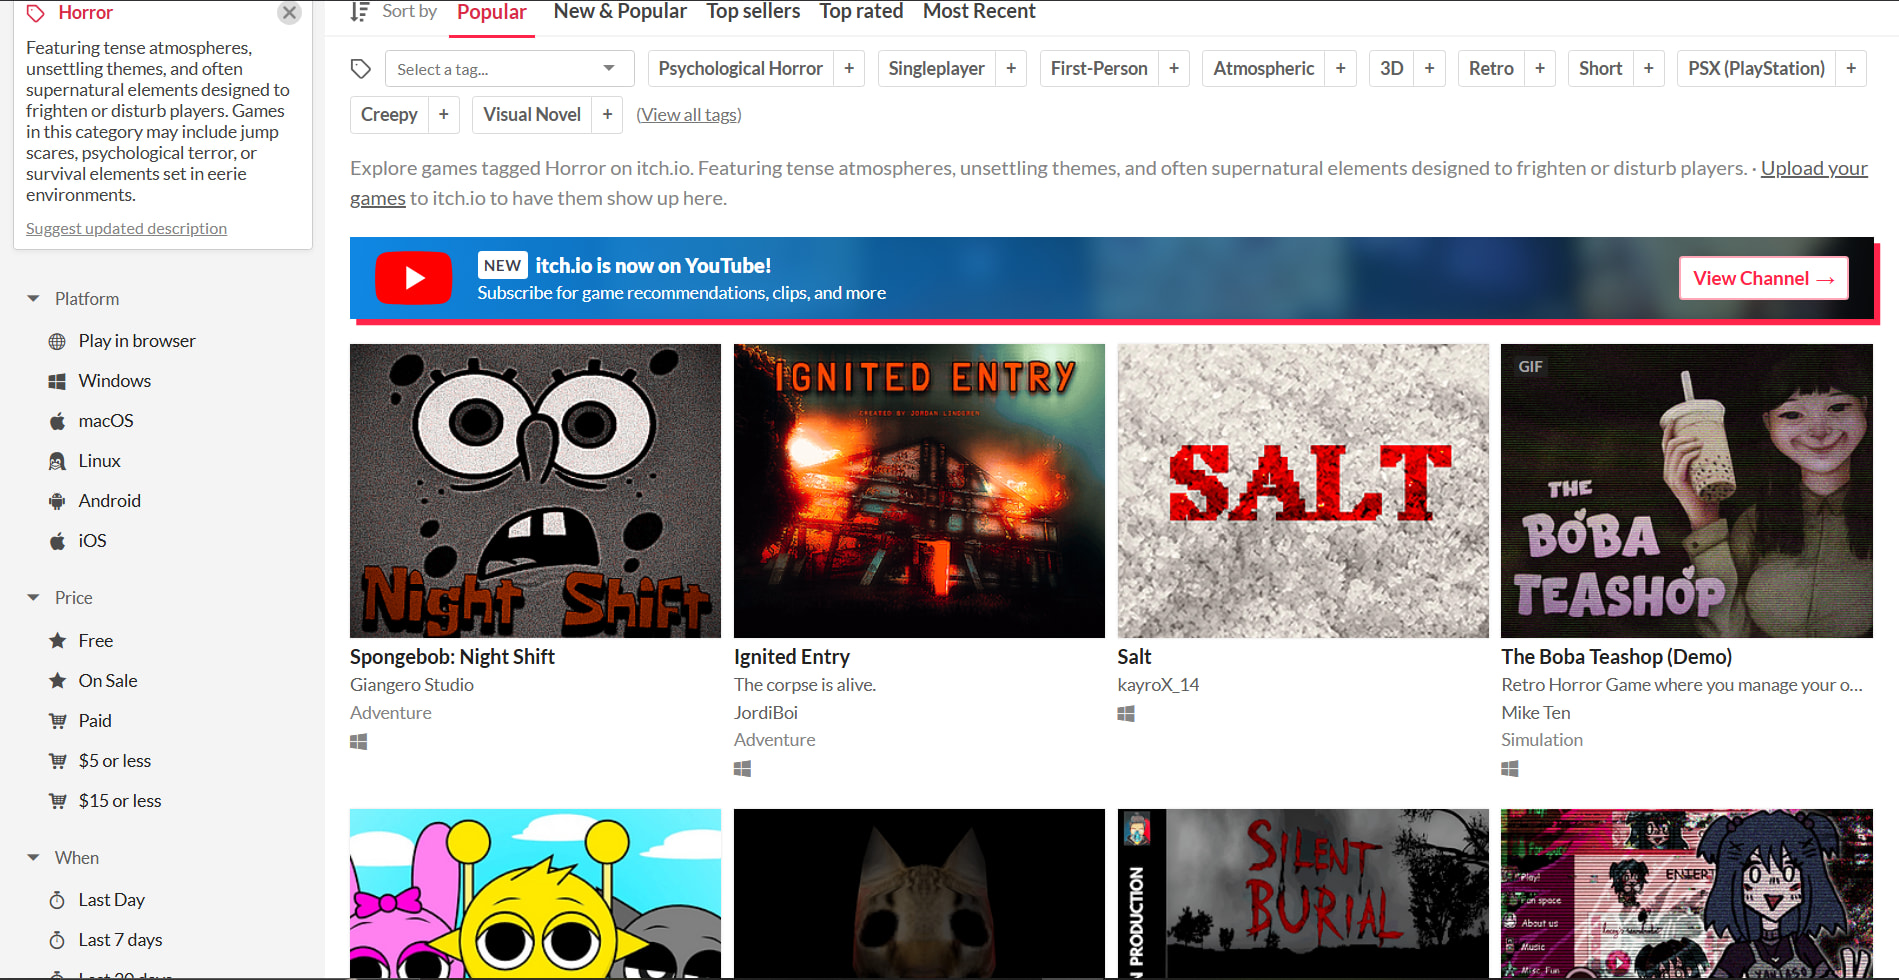Collapse the When filter section
Viewport: 1899px width, 980px height.
(x=34, y=858)
